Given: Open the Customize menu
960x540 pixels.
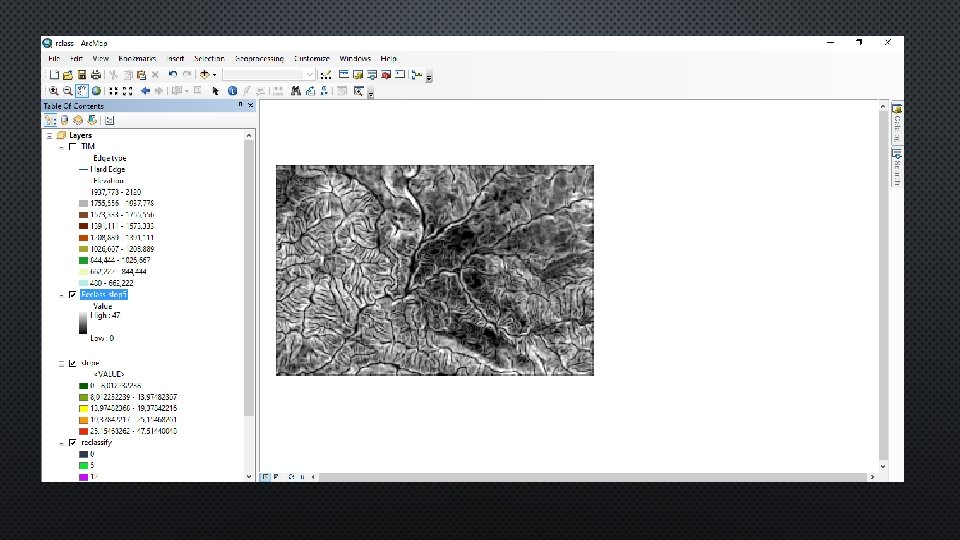Looking at the screenshot, I should point(312,59).
